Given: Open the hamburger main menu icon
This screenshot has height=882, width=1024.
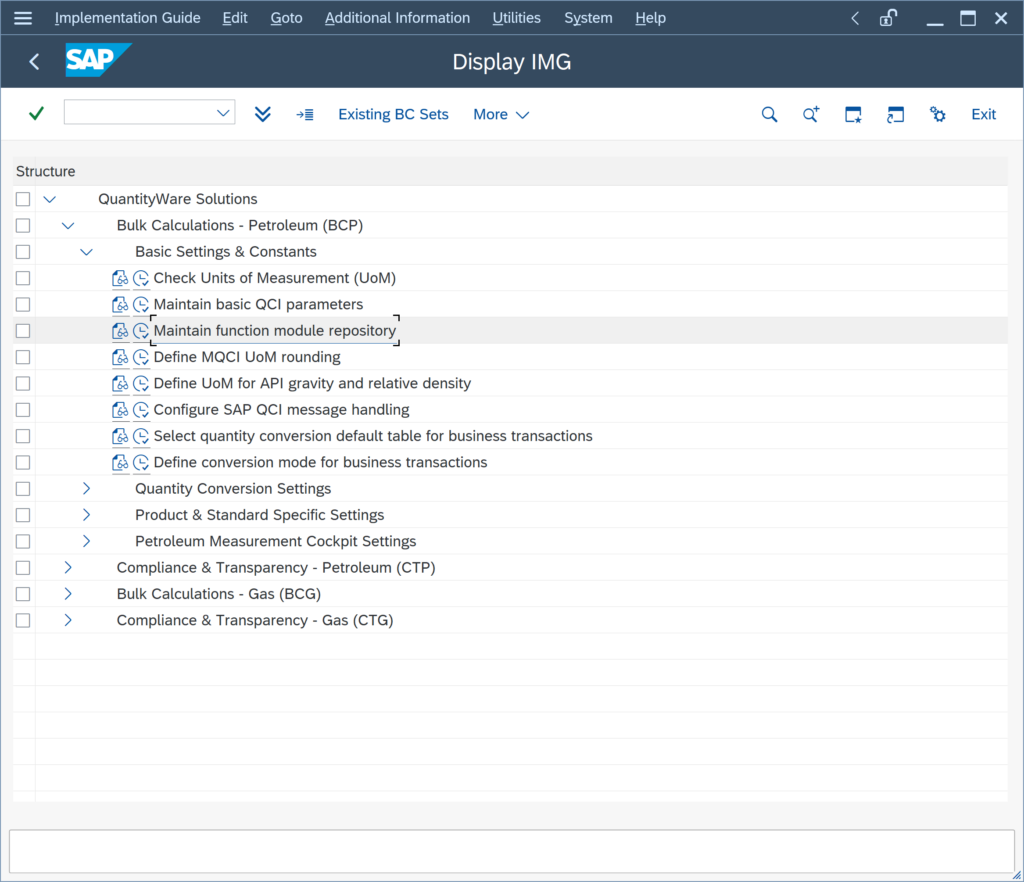Looking at the screenshot, I should 23,18.
